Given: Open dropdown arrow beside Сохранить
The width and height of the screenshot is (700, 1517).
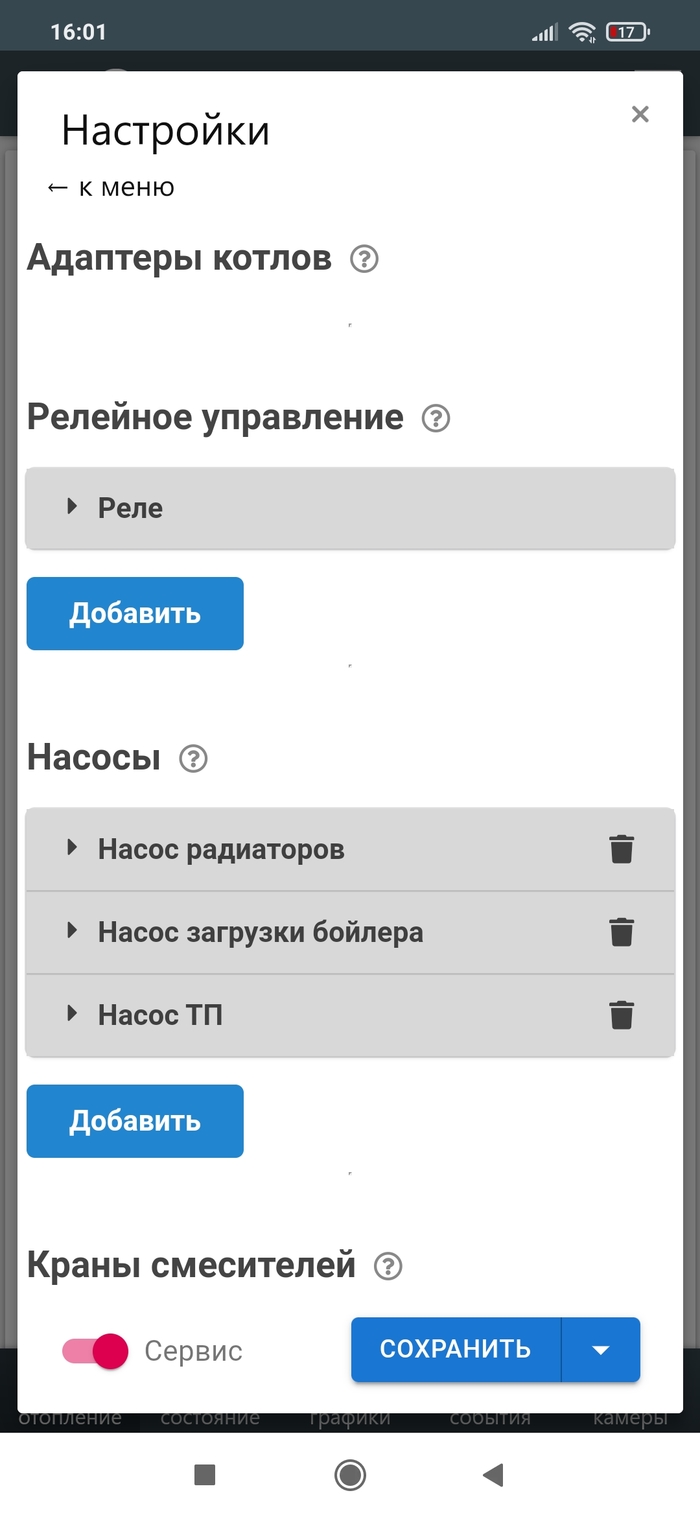Looking at the screenshot, I should (600, 1350).
